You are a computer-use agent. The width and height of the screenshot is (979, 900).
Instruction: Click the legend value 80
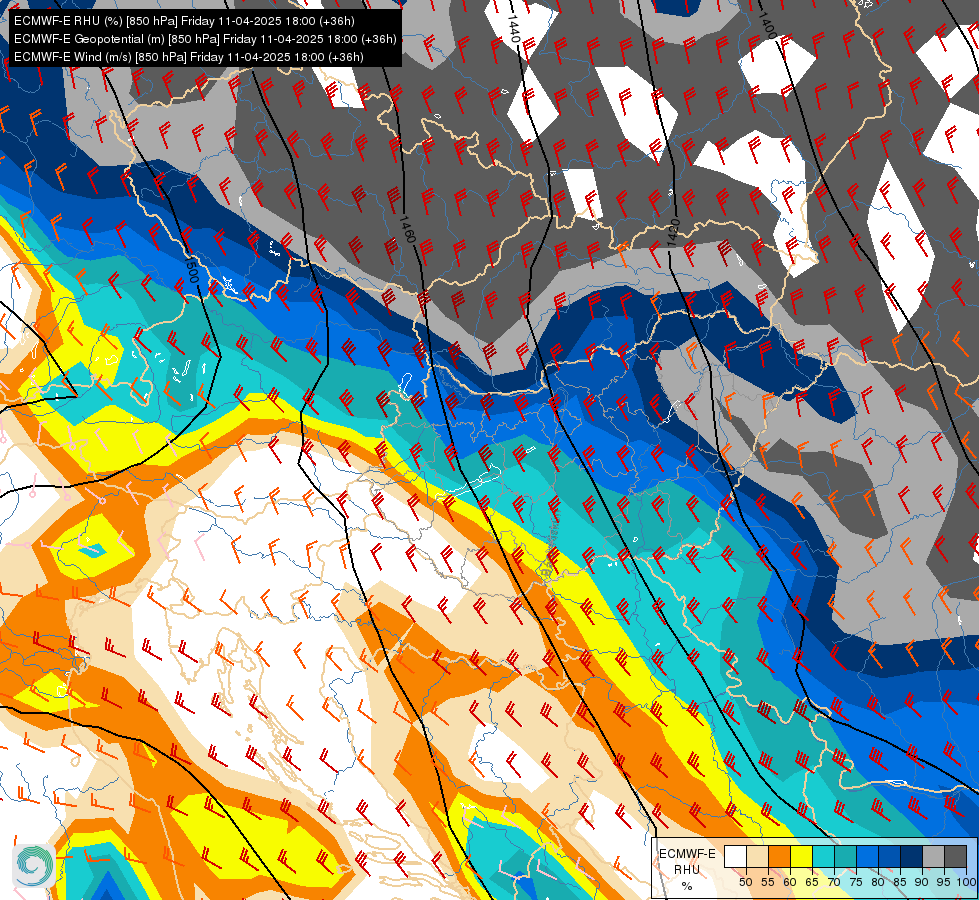click(x=878, y=883)
